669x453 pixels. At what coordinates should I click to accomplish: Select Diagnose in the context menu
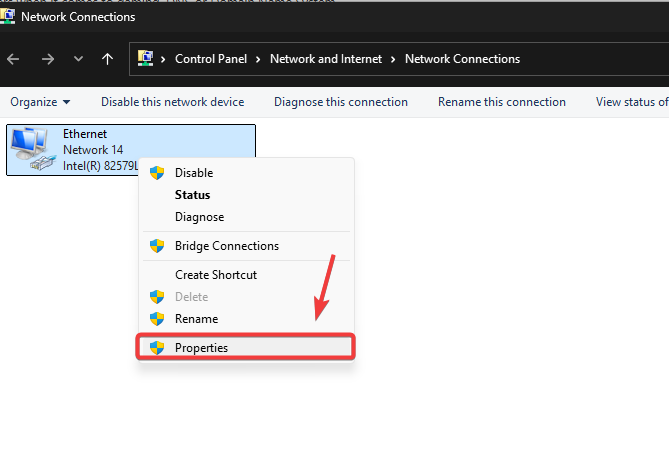(x=199, y=217)
